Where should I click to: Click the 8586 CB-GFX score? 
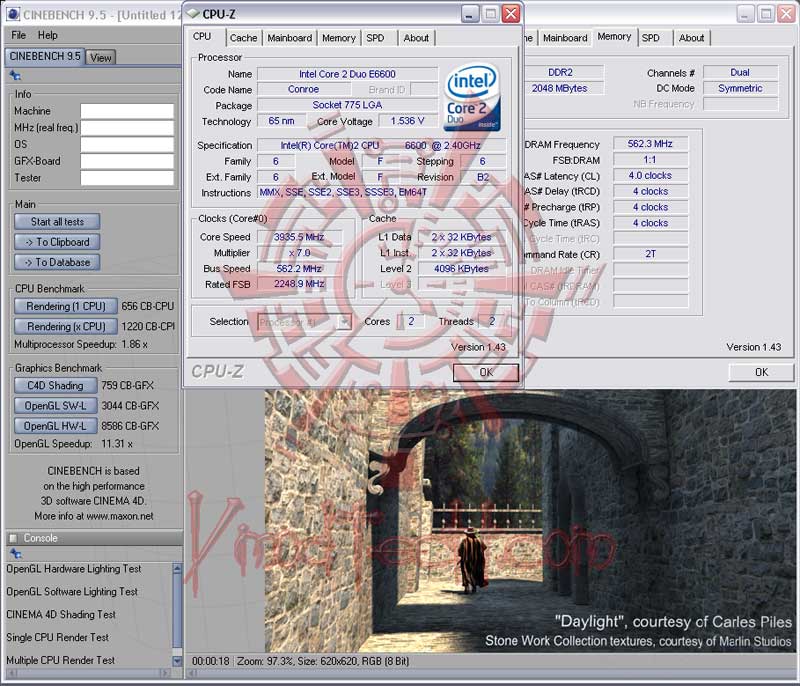coord(130,426)
